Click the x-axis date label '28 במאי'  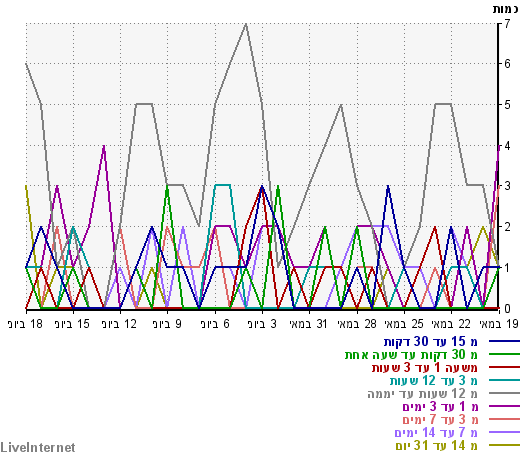[357, 324]
